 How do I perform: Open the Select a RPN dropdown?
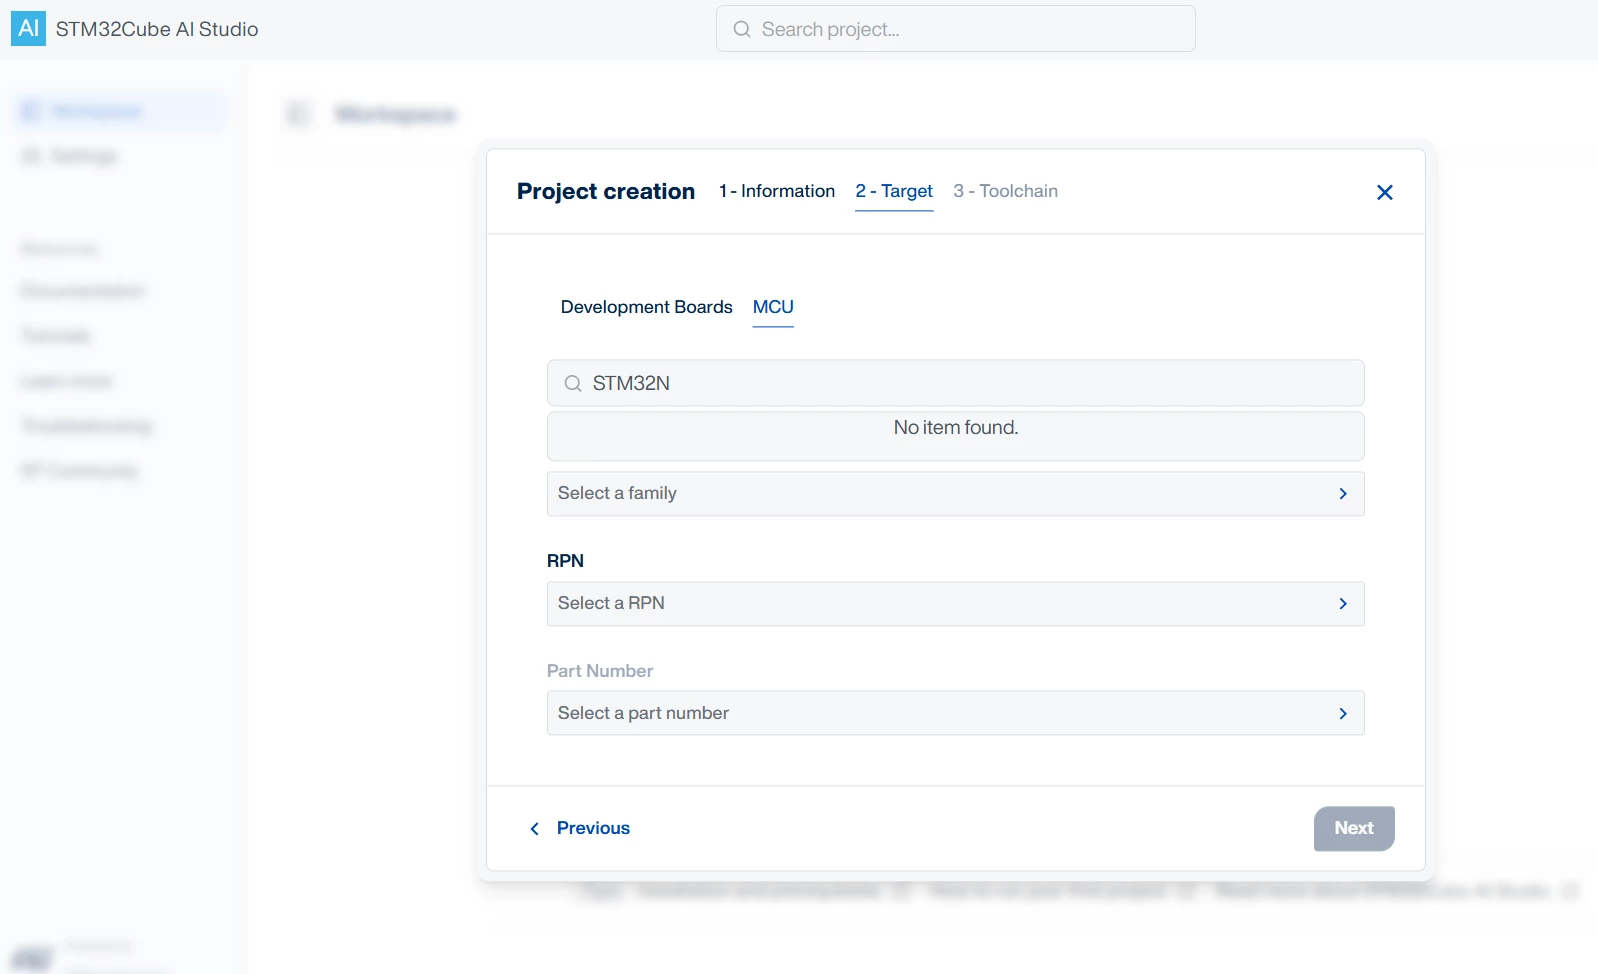955,604
